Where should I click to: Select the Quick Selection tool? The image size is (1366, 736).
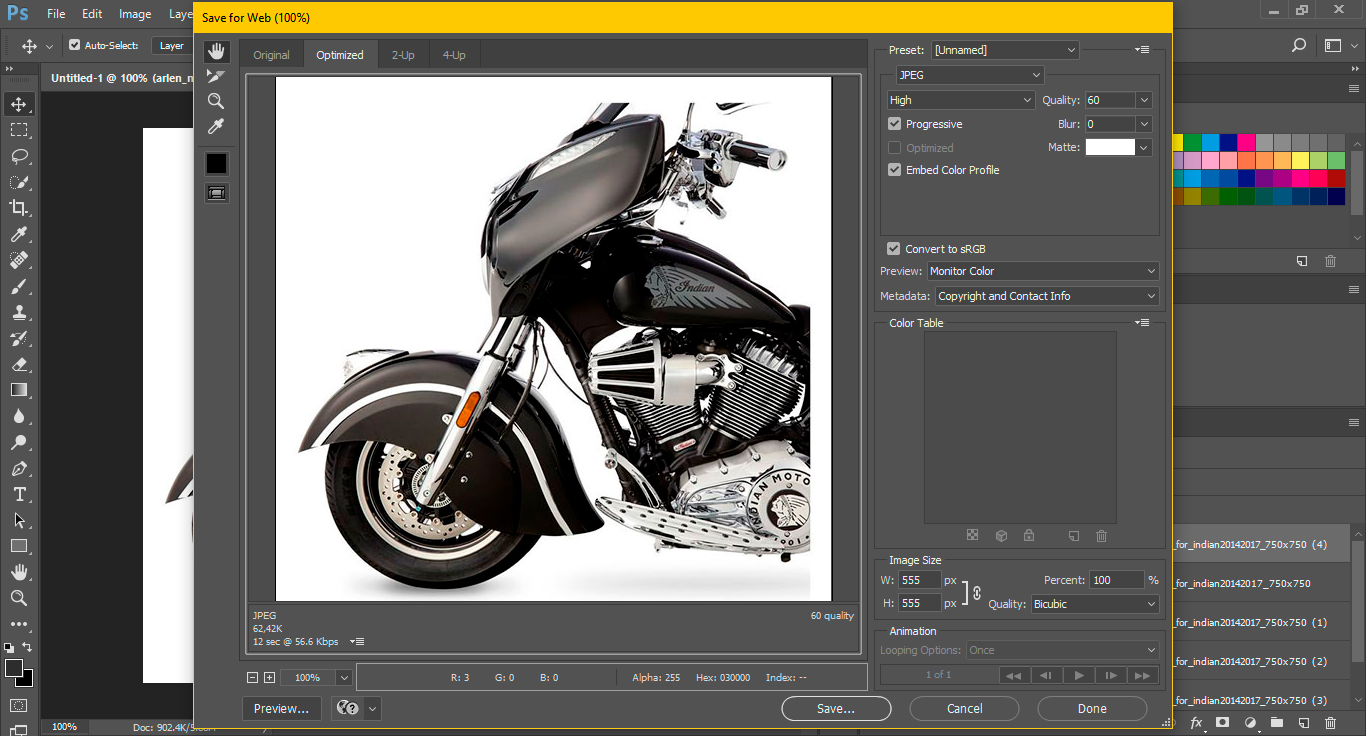19,182
